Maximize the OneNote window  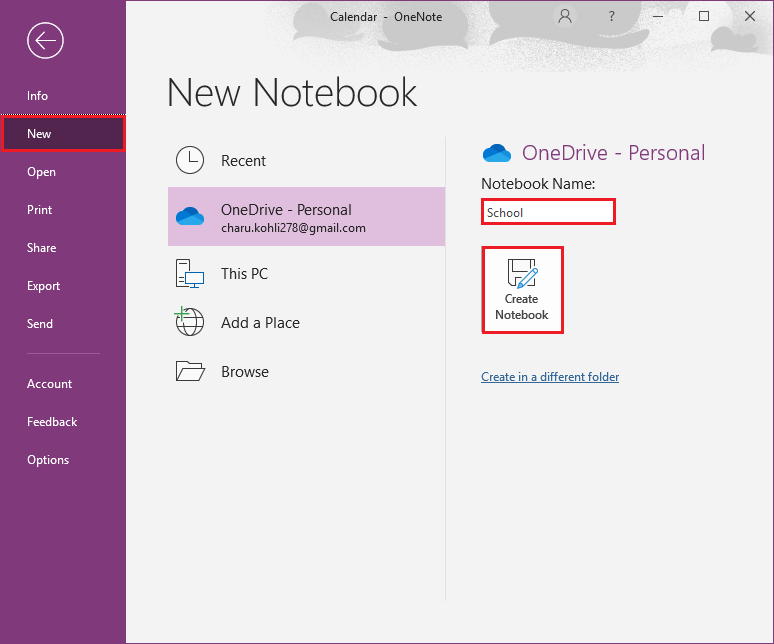point(704,16)
